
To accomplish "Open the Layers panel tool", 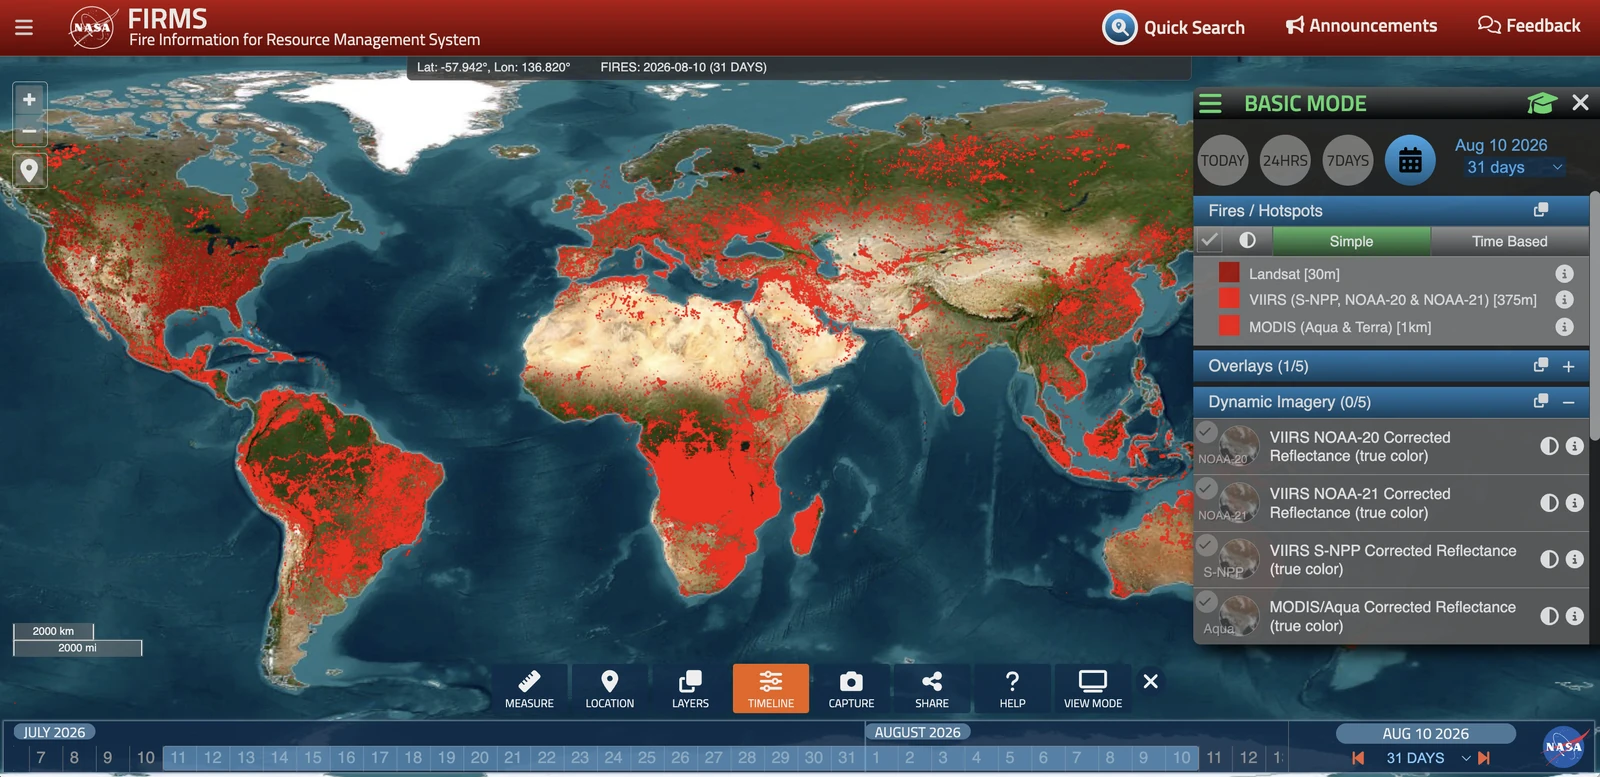I will click(690, 689).
